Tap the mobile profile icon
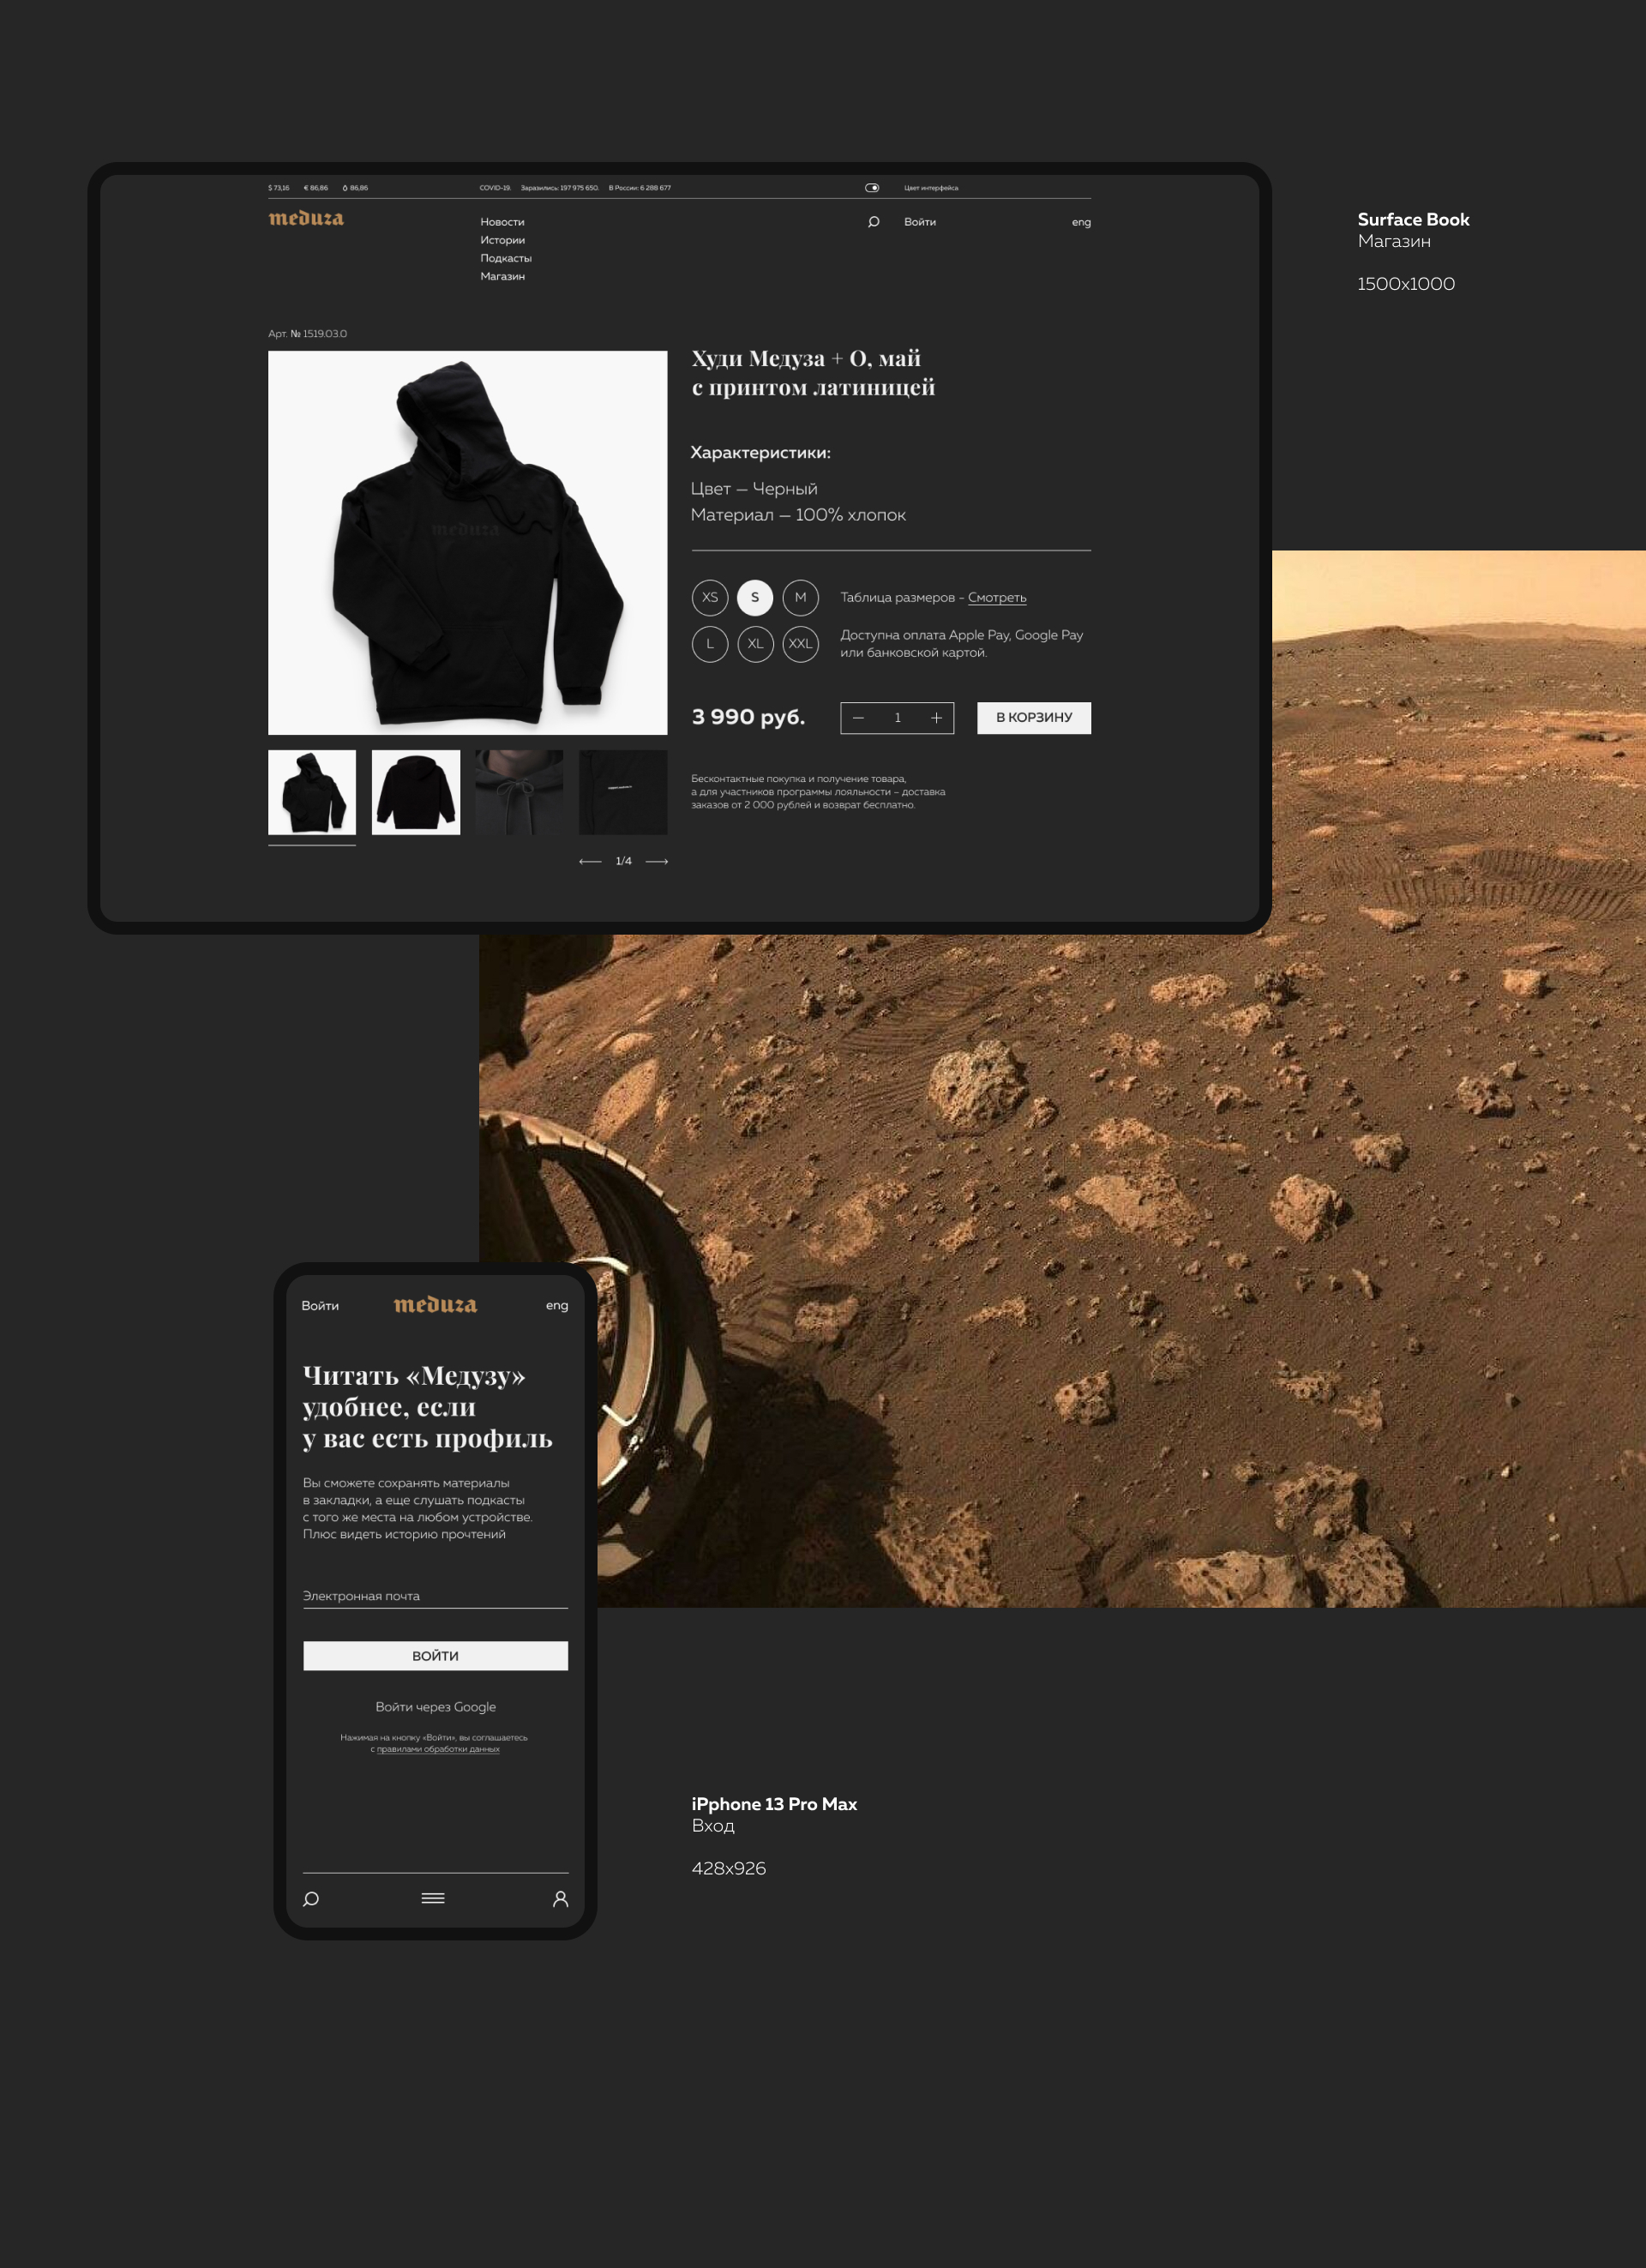This screenshot has width=1646, height=2268. click(x=560, y=1899)
